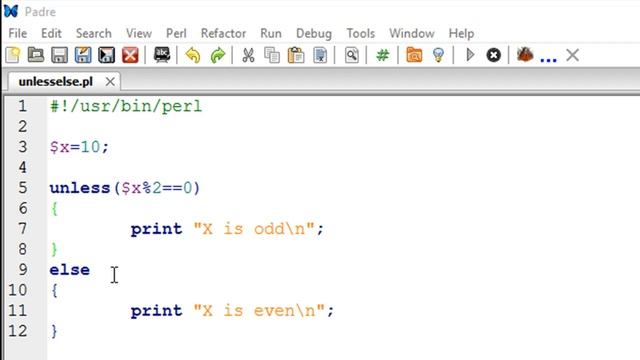Stop execution with the black circle X icon

pos(493,55)
